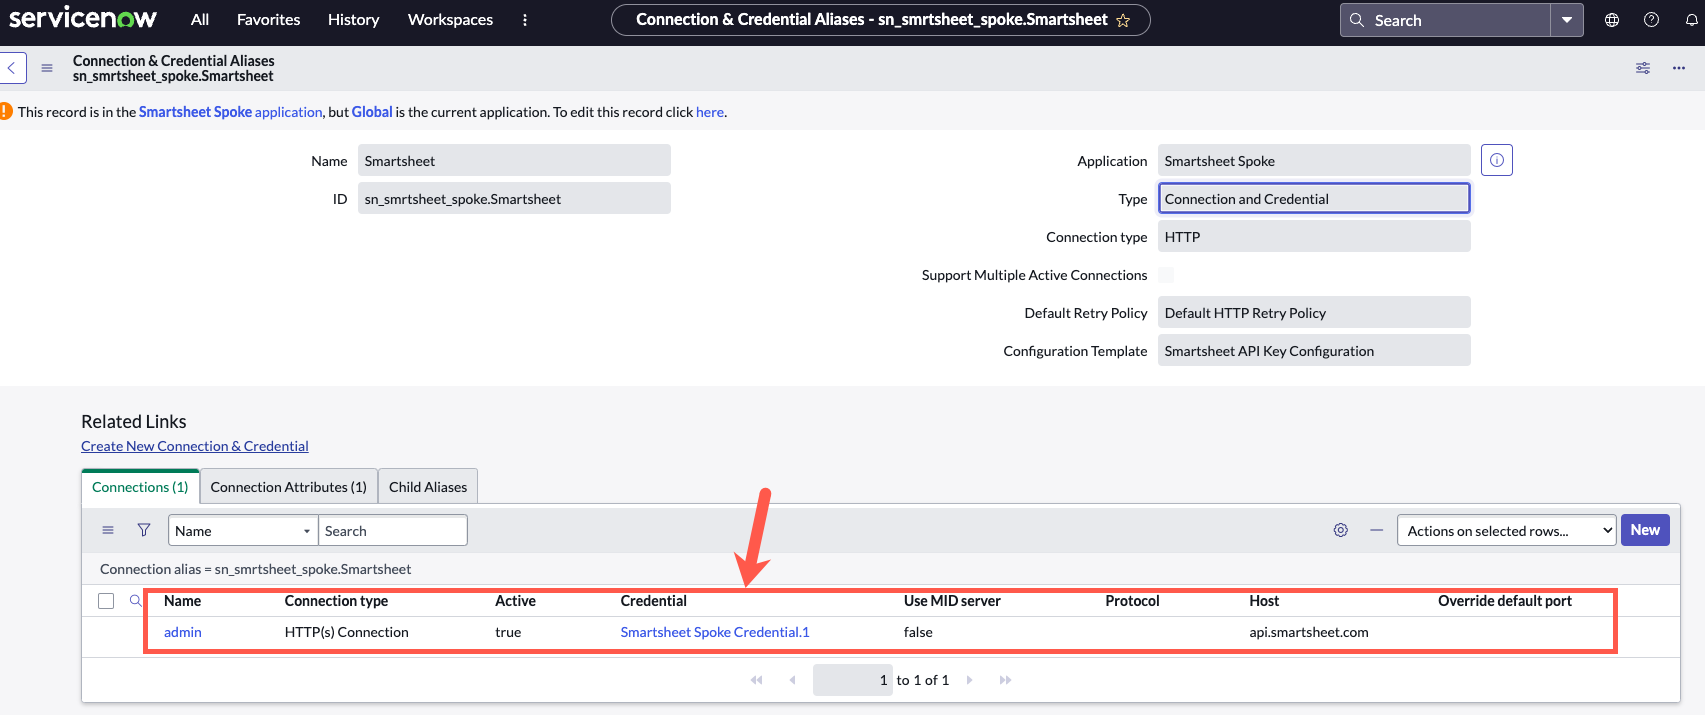
Task: Click the list Search text field
Action: pyautogui.click(x=393, y=530)
